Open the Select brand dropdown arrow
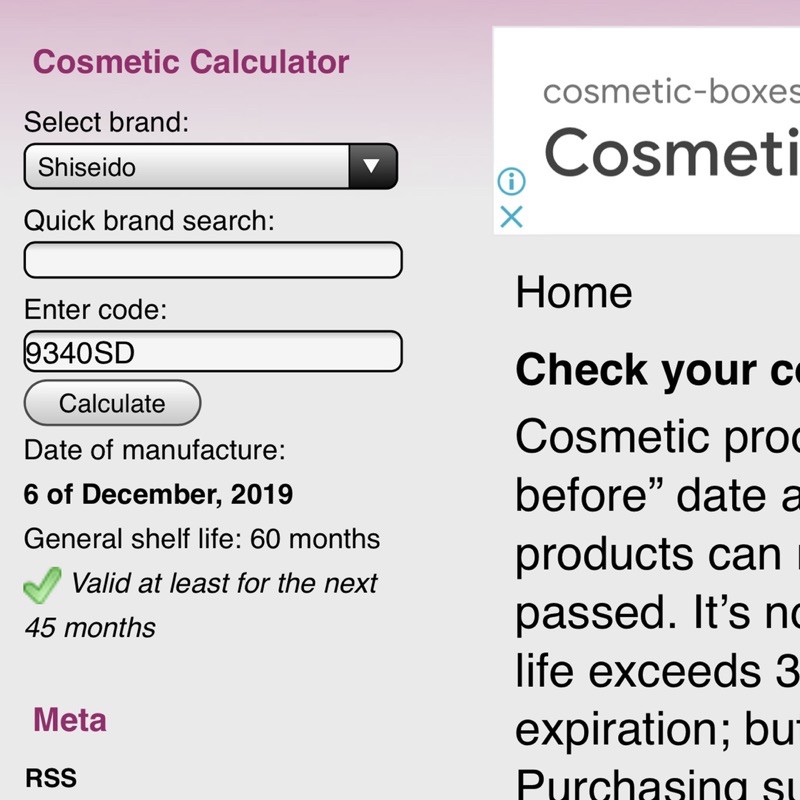Screen dimensions: 800x800 tap(372, 166)
